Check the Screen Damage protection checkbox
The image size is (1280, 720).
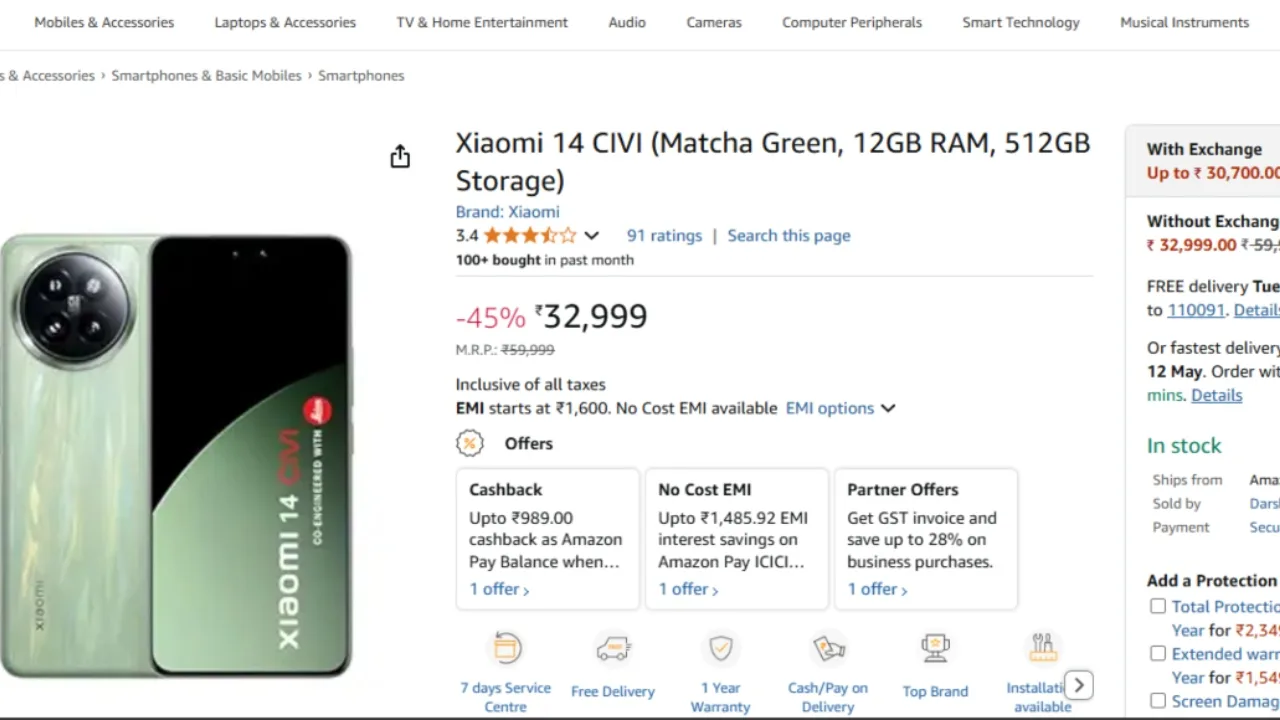click(1158, 701)
